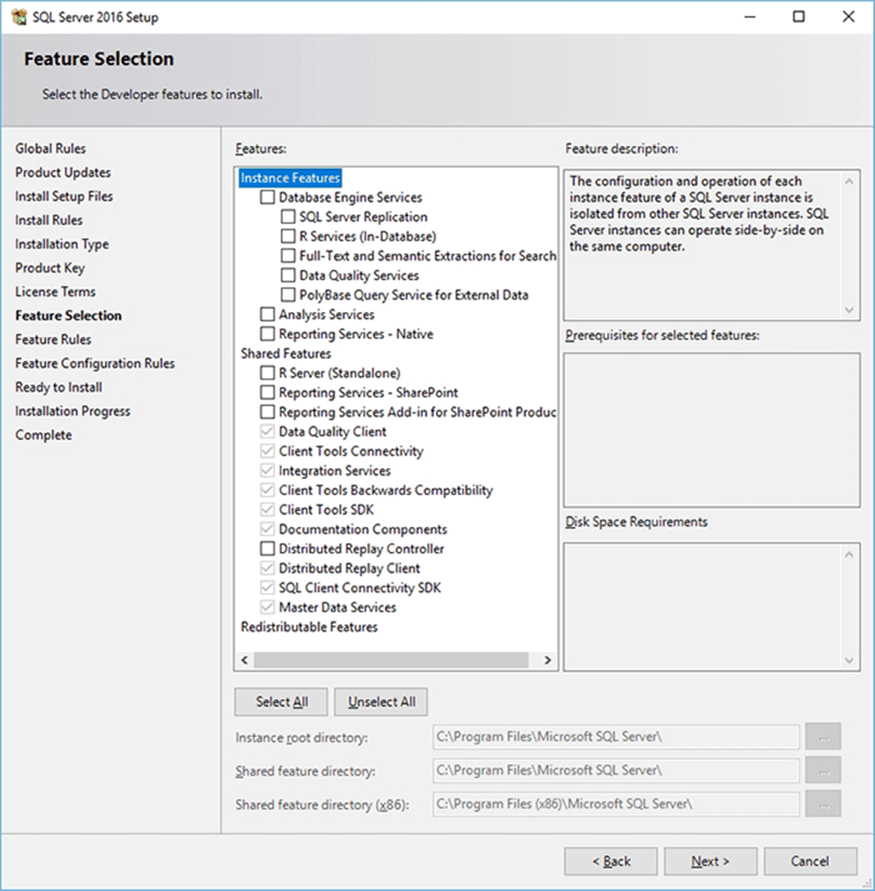Enable R Server (Standalone) checkbox
The image size is (875, 891).
267,373
